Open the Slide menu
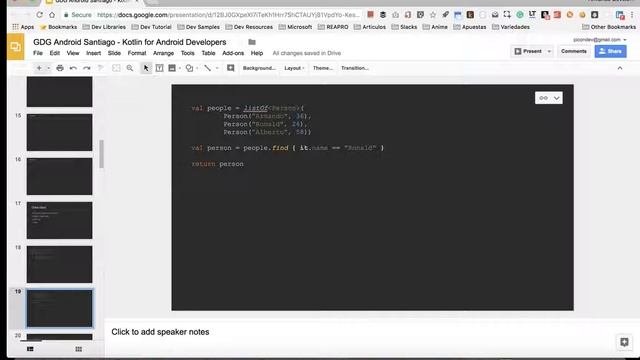This screenshot has width=640, height=360. [114, 53]
